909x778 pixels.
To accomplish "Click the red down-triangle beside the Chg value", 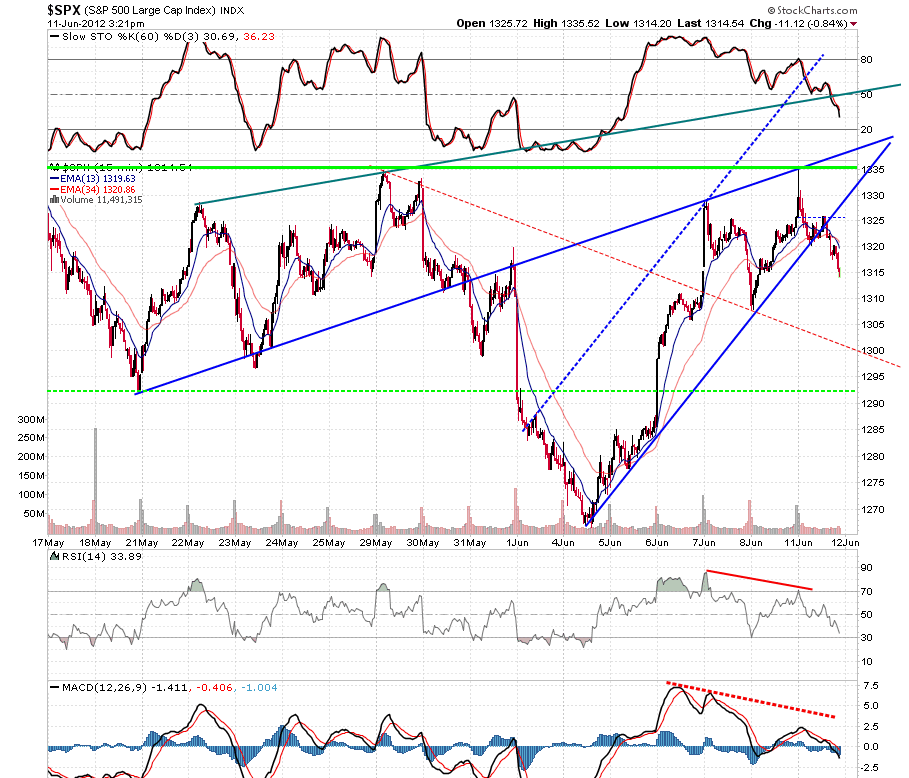I will point(853,24).
